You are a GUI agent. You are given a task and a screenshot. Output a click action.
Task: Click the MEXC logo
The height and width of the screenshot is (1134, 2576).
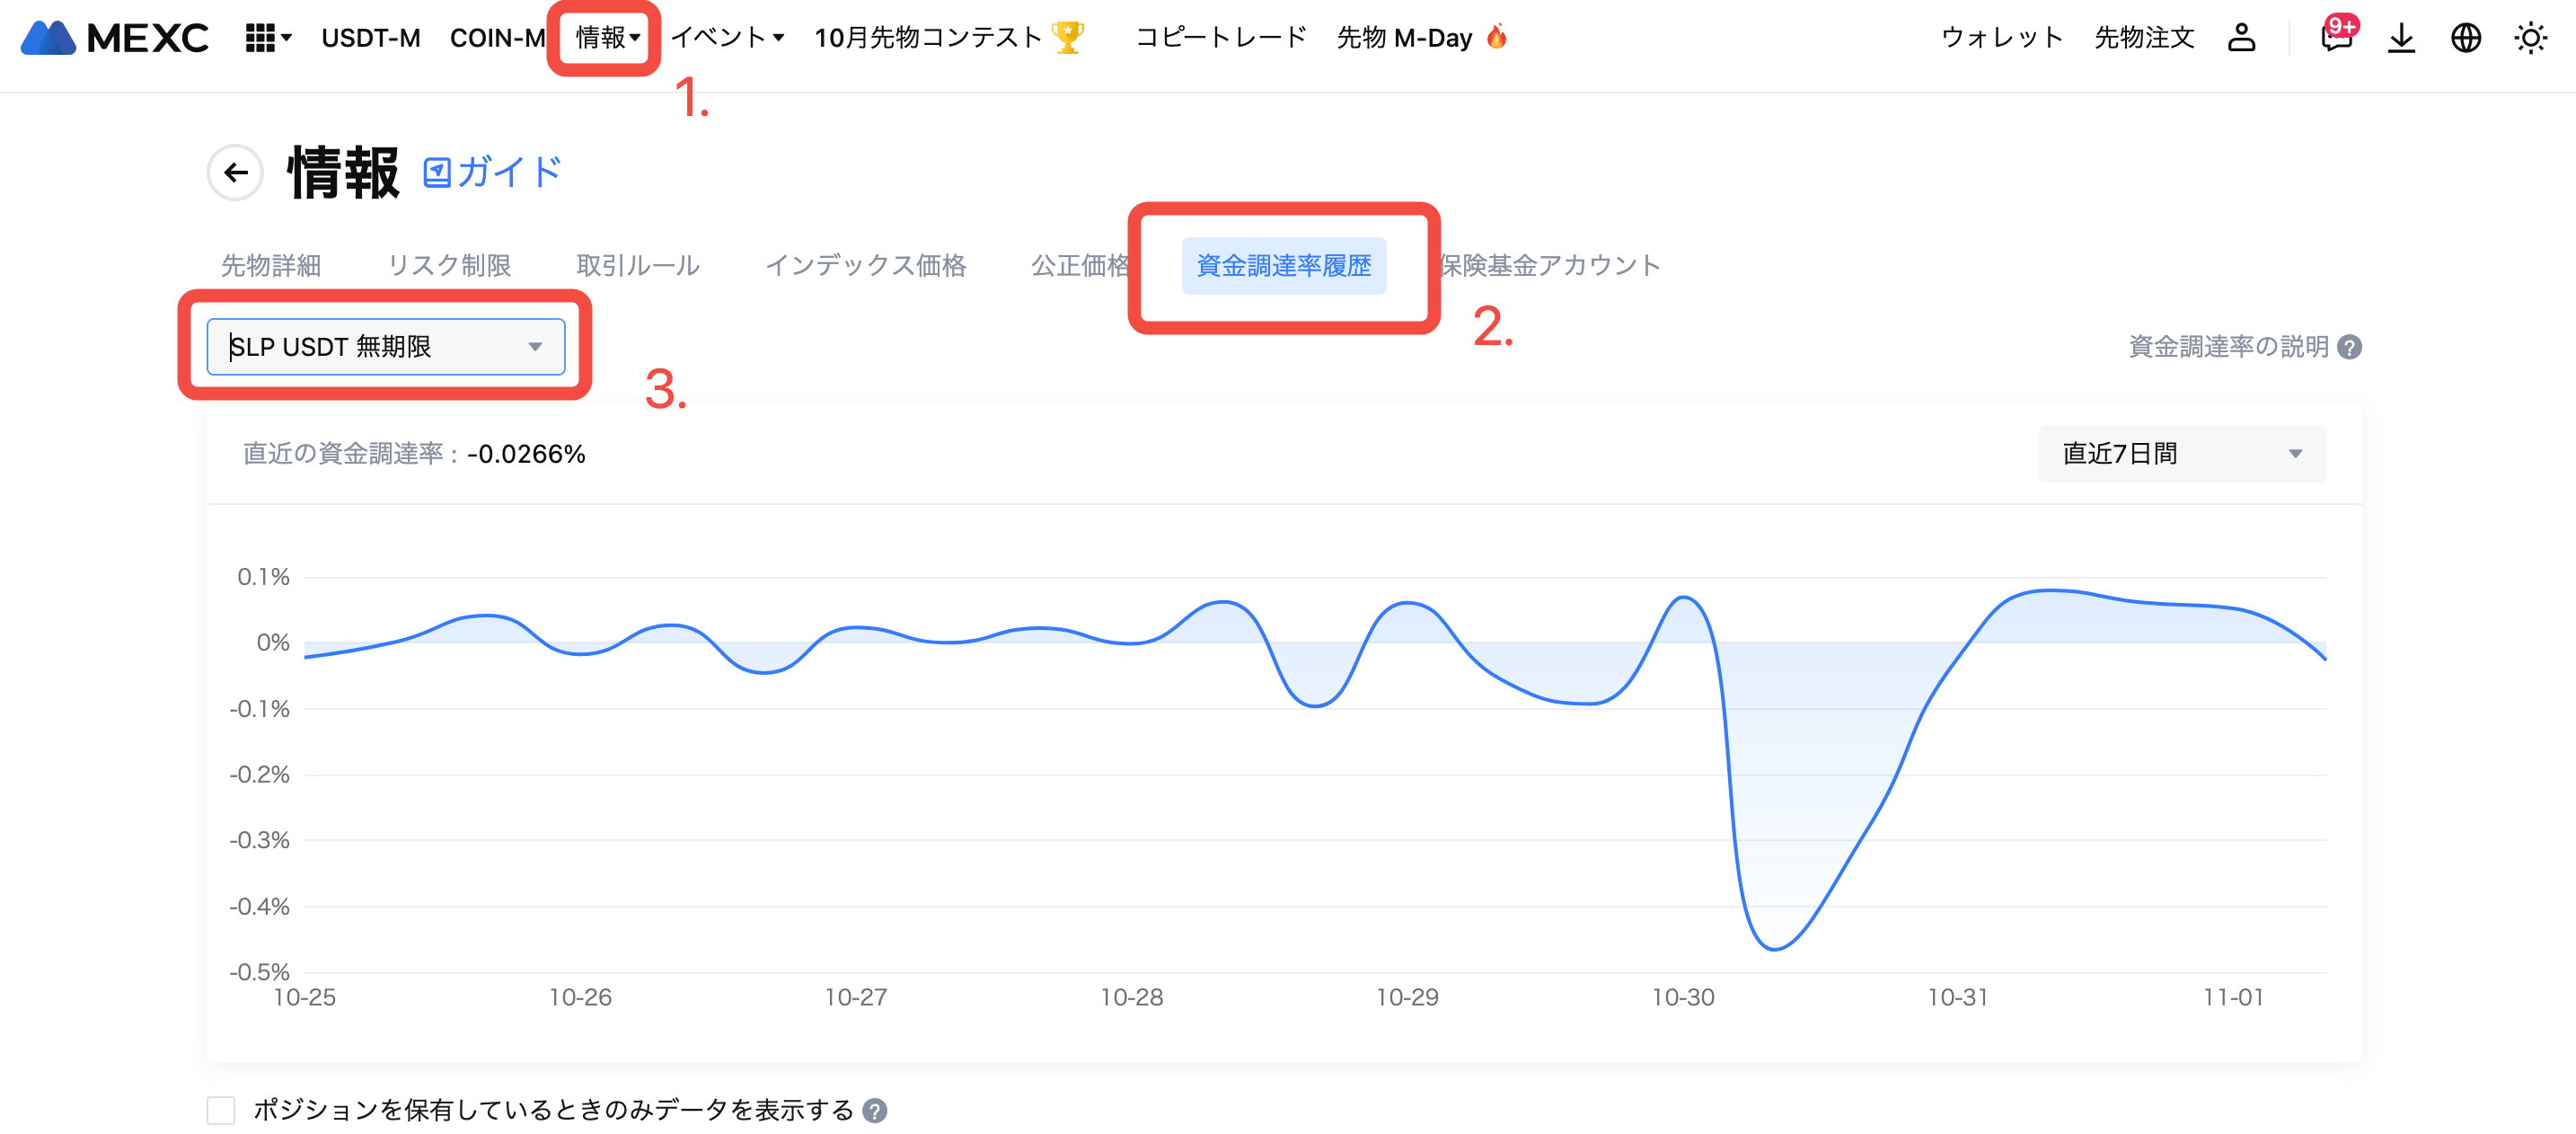(115, 38)
